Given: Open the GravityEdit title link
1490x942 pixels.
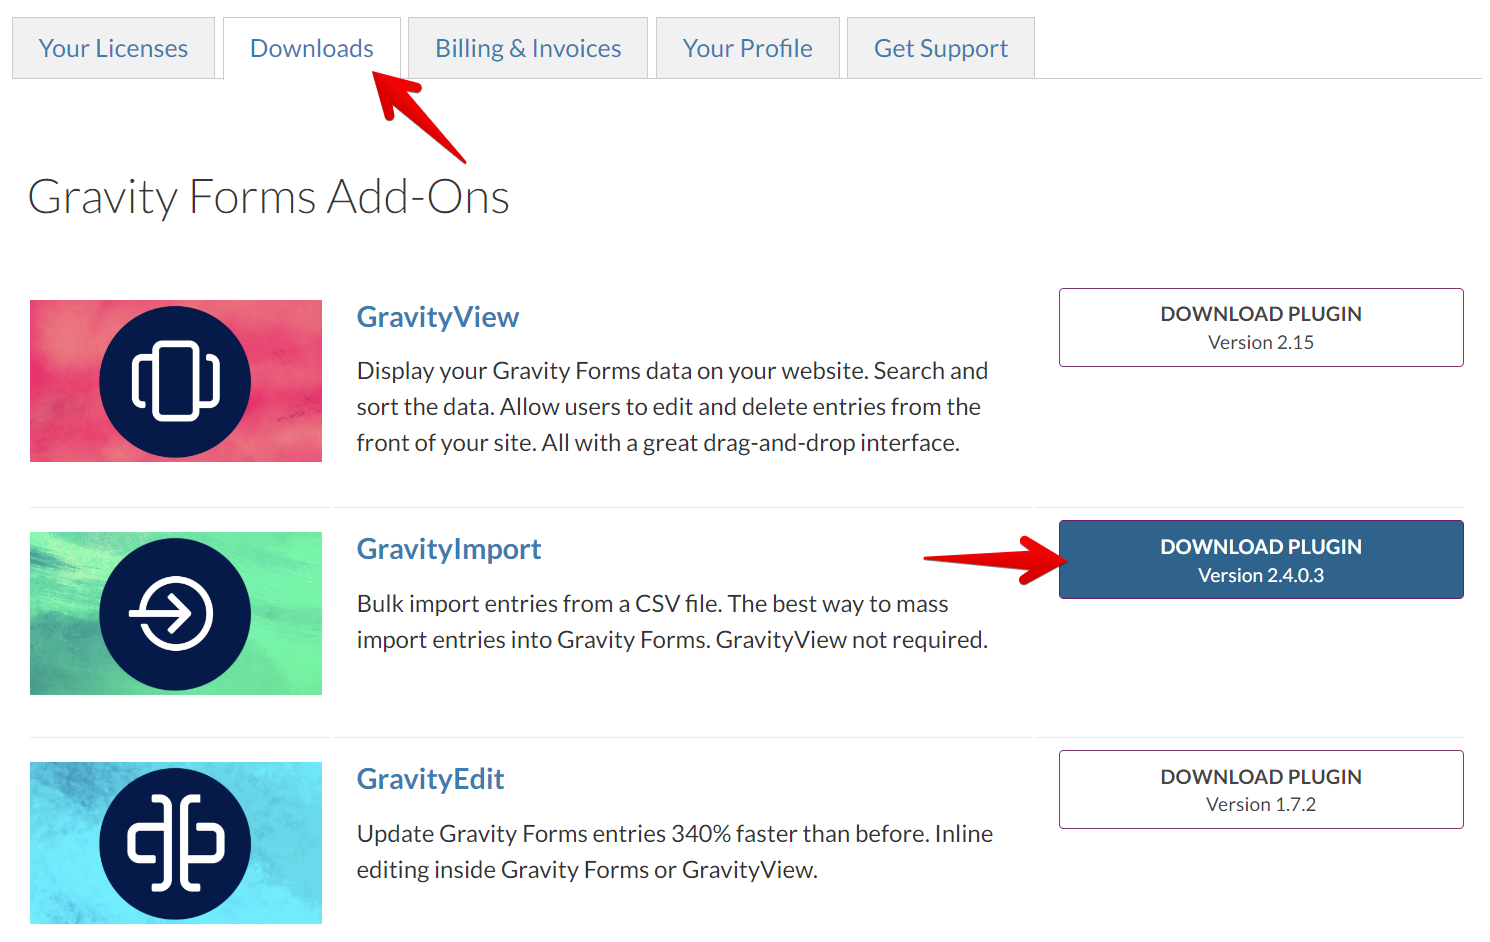Looking at the screenshot, I should click(430, 779).
